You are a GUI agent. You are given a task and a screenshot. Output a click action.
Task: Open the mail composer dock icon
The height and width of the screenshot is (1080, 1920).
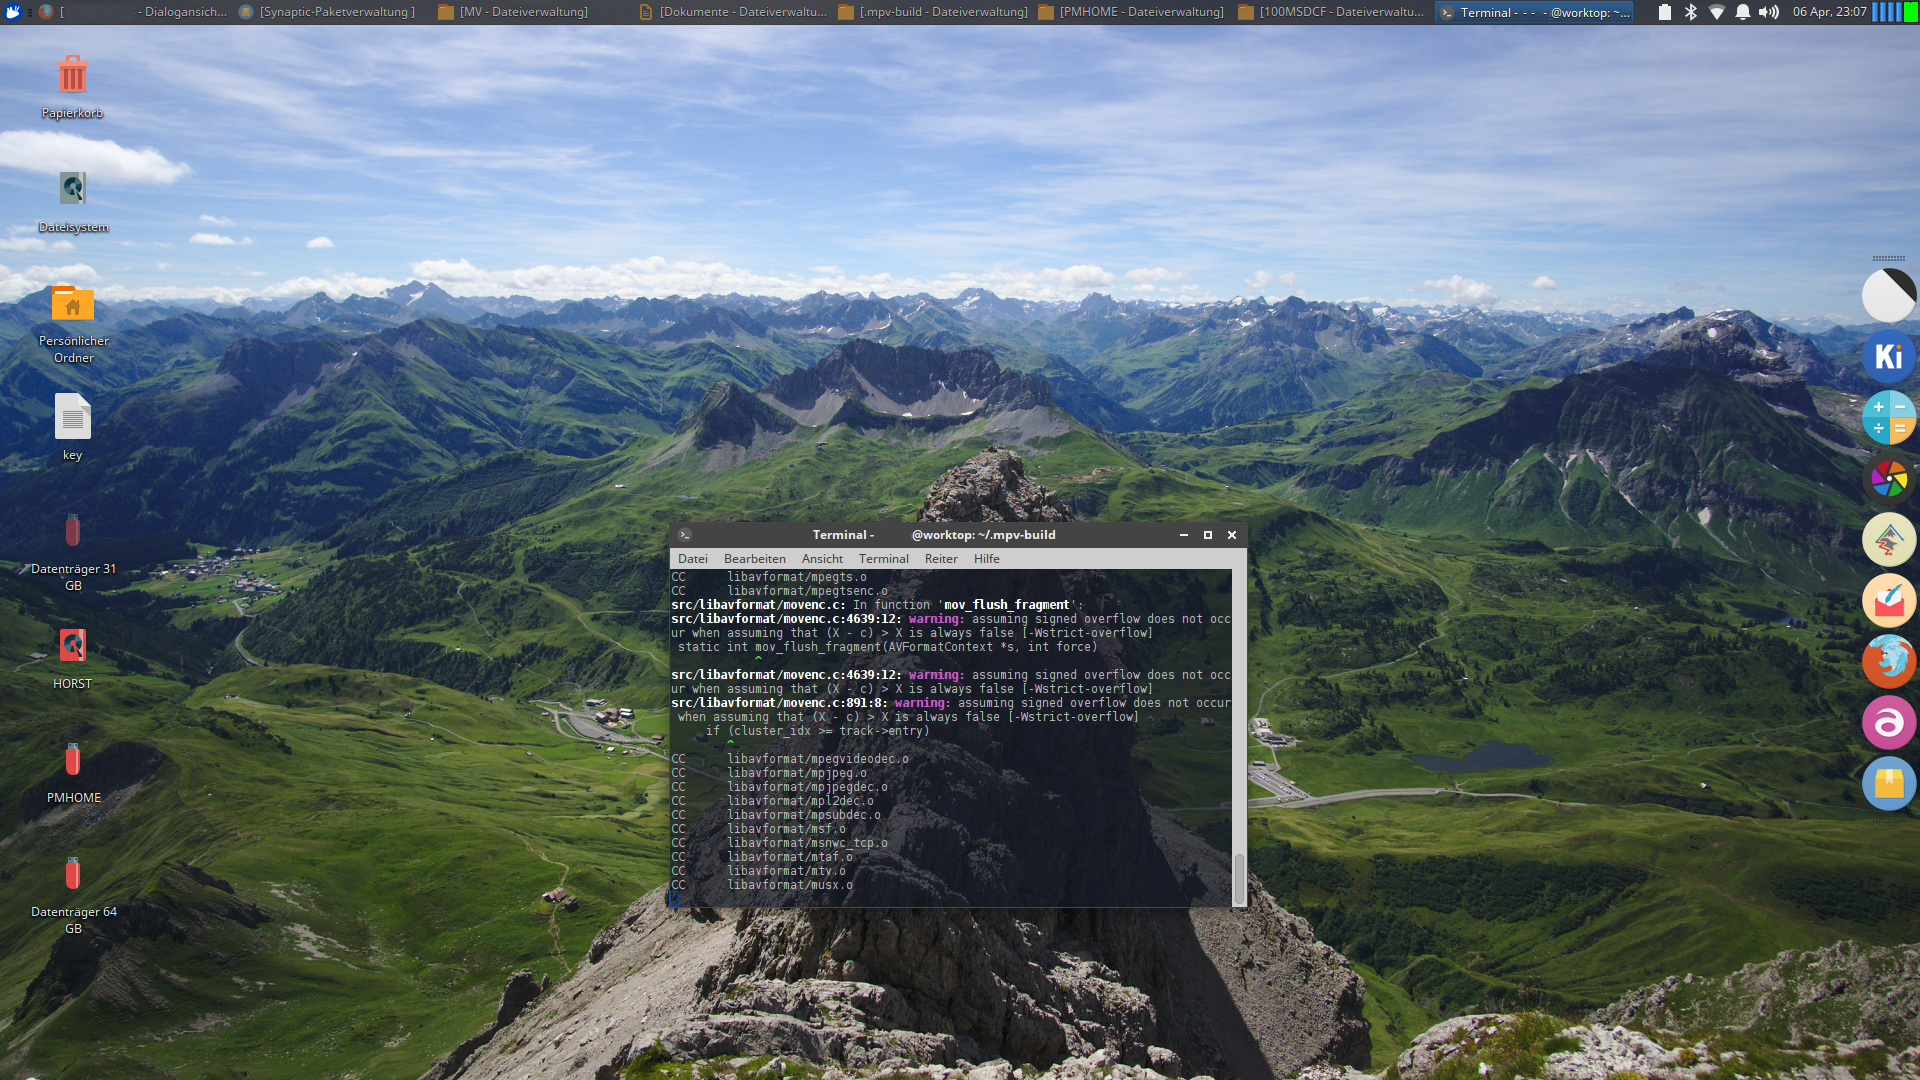(x=1888, y=600)
